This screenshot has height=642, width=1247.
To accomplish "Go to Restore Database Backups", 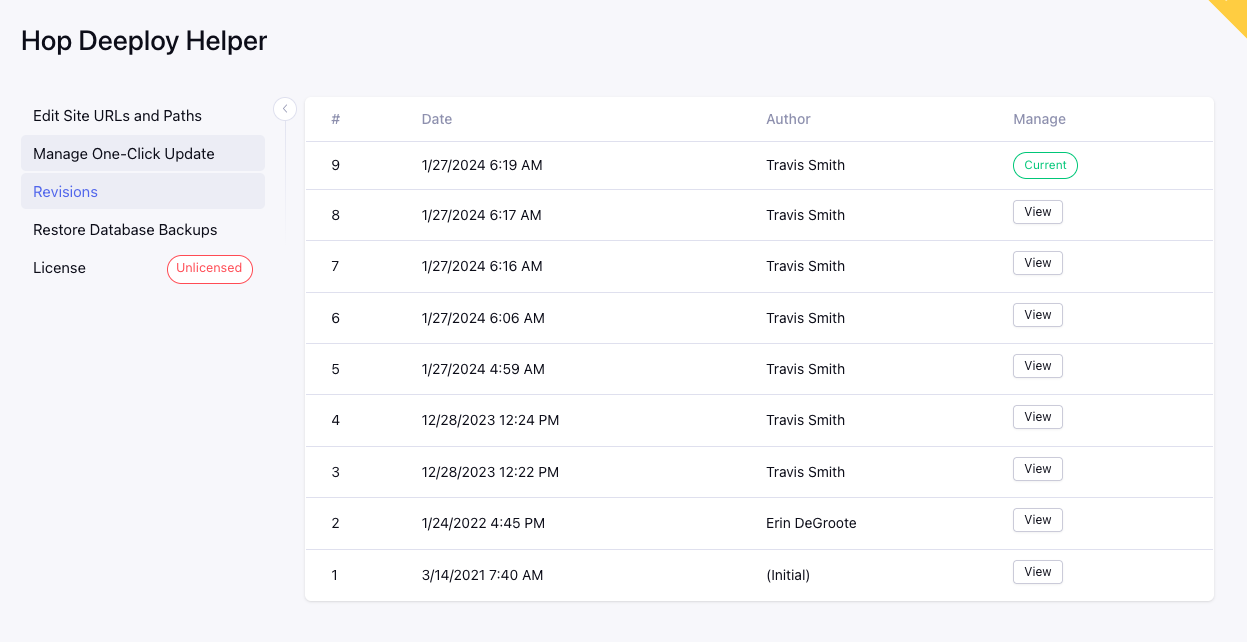I will click(125, 230).
